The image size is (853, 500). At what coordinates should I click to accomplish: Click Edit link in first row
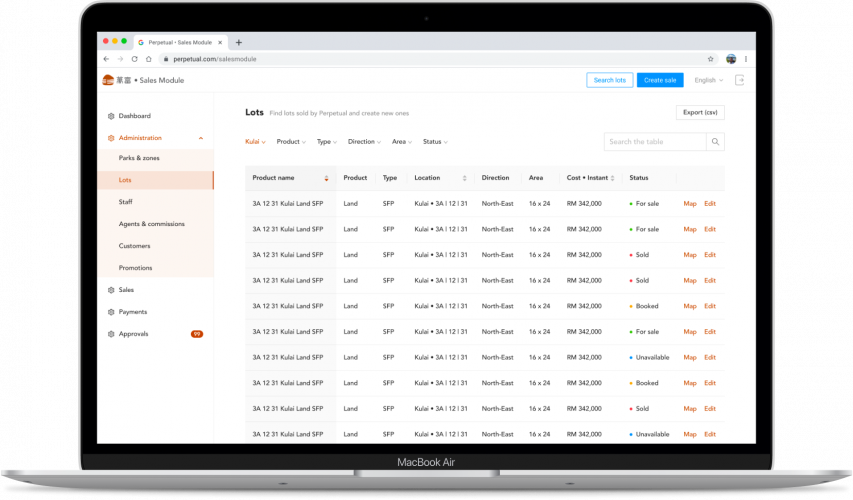click(x=710, y=203)
